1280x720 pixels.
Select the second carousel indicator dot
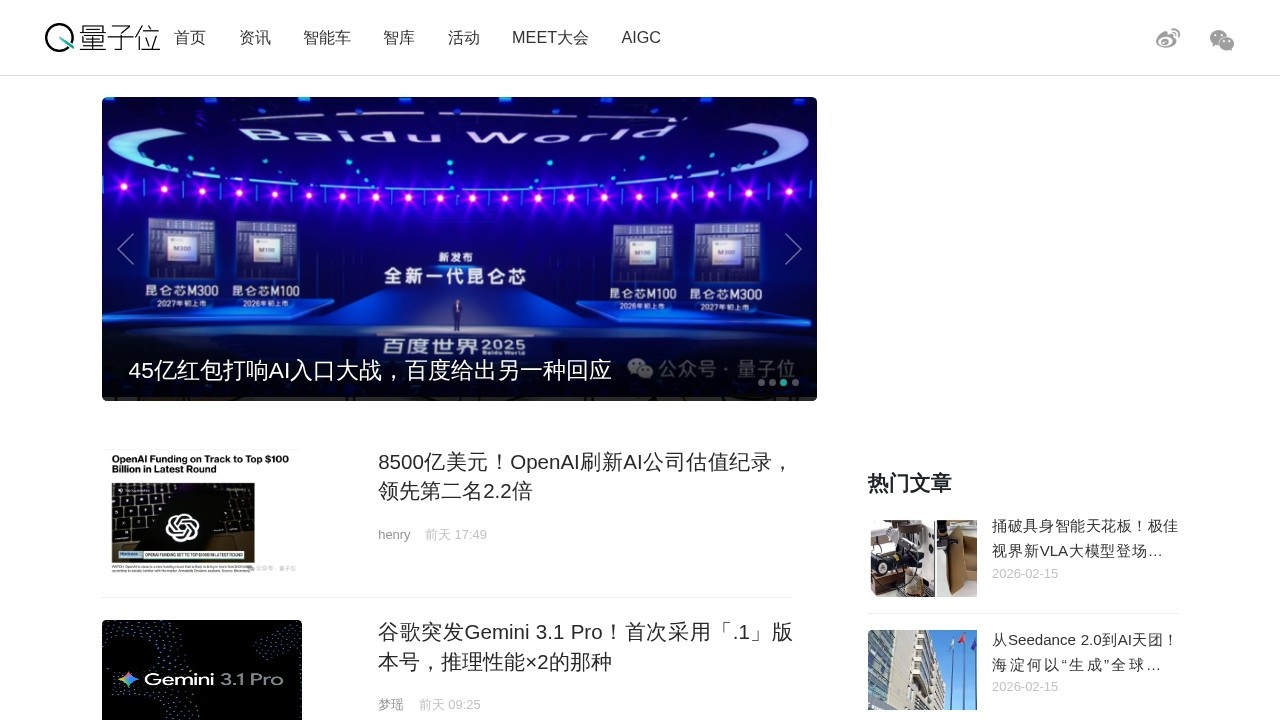[772, 383]
